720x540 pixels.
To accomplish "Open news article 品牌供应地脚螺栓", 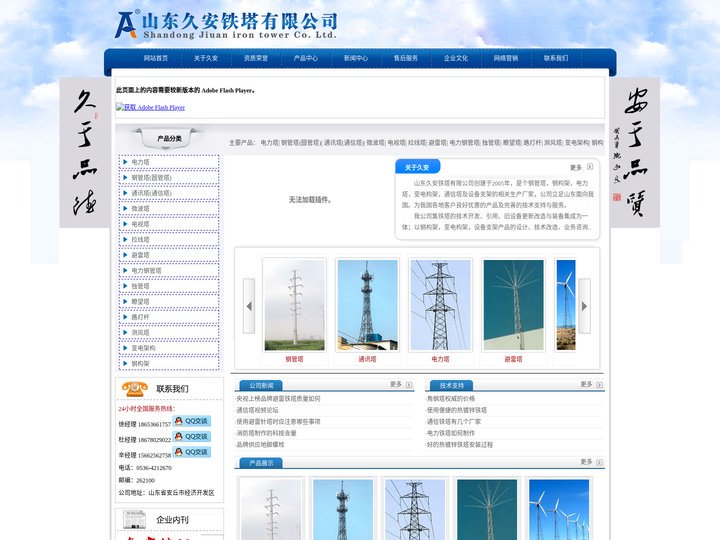I will 260,444.
